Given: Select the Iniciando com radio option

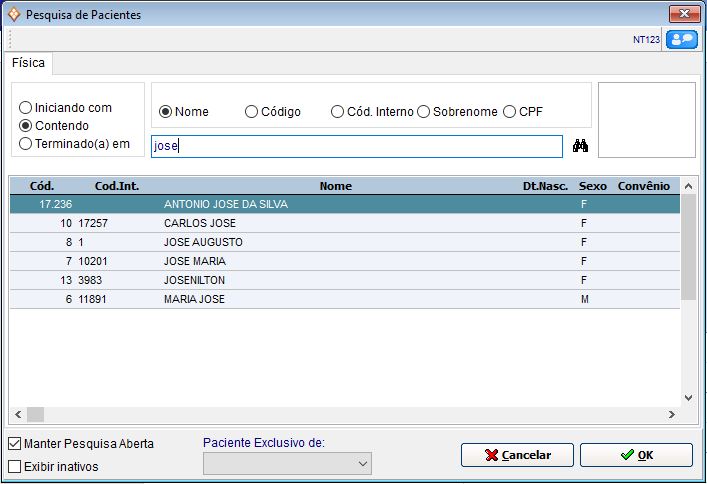Looking at the screenshot, I should pyautogui.click(x=26, y=108).
